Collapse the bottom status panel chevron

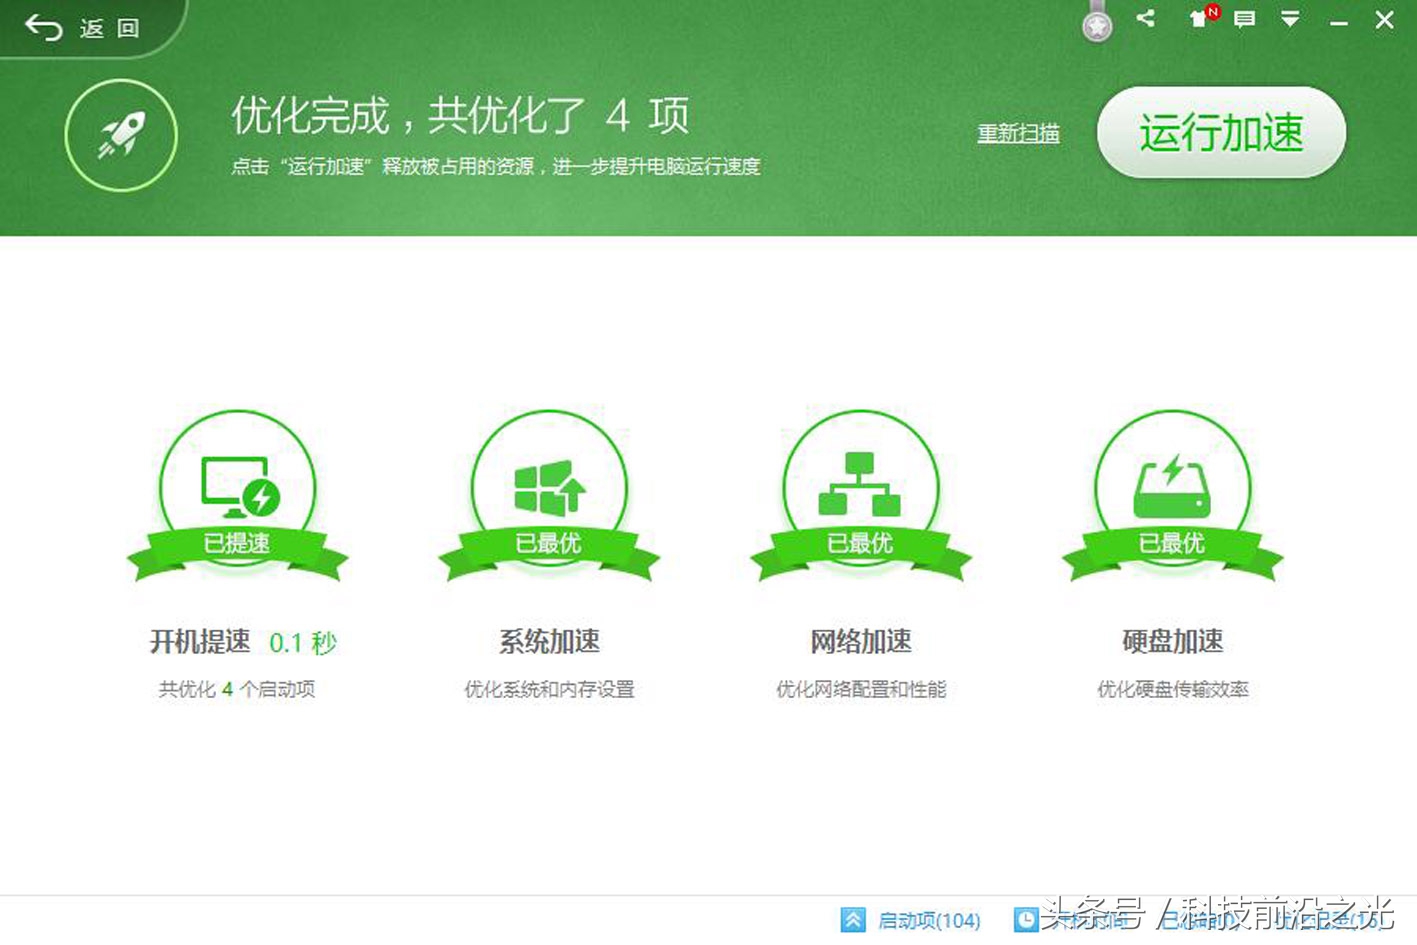tap(853, 918)
